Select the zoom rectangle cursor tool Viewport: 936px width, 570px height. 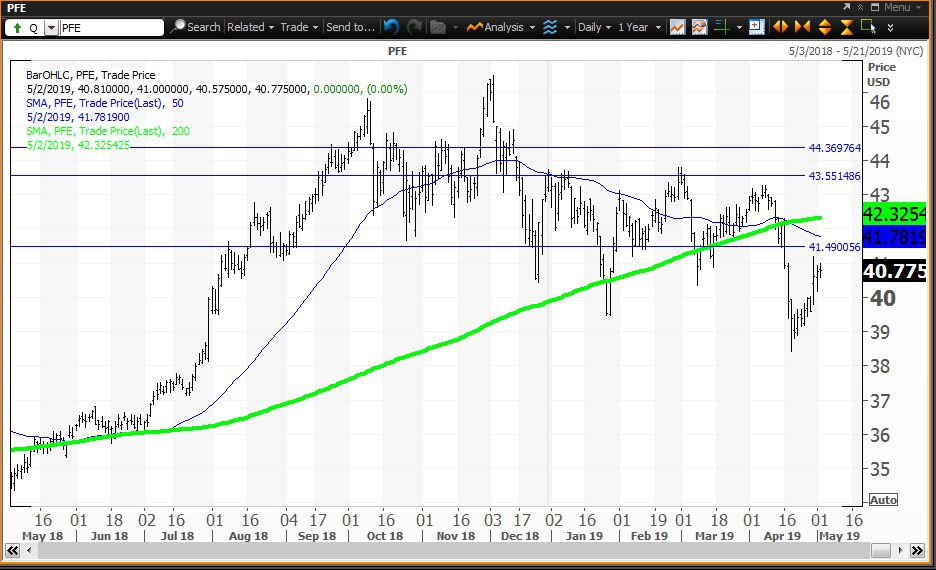(868, 27)
